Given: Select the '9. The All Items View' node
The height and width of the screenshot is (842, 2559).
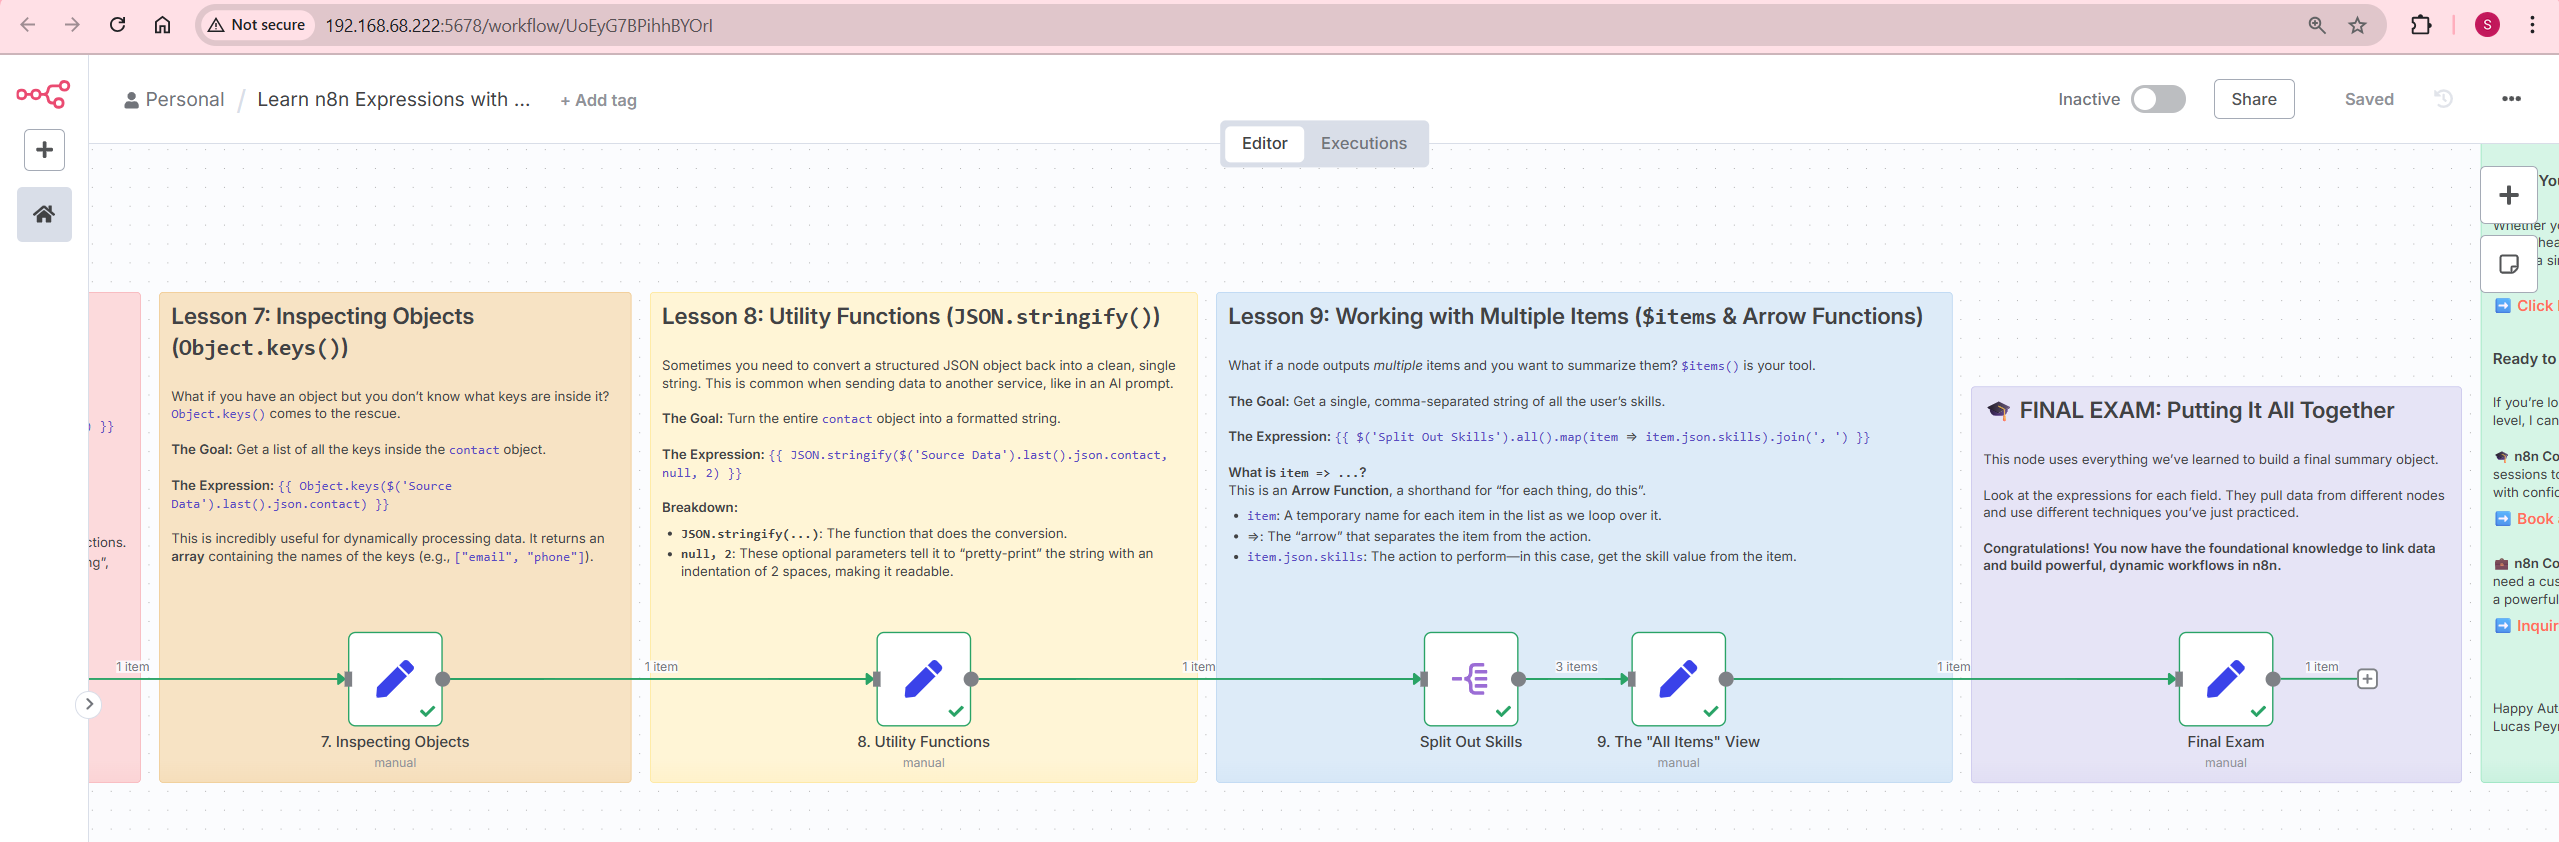Looking at the screenshot, I should tap(1678, 679).
